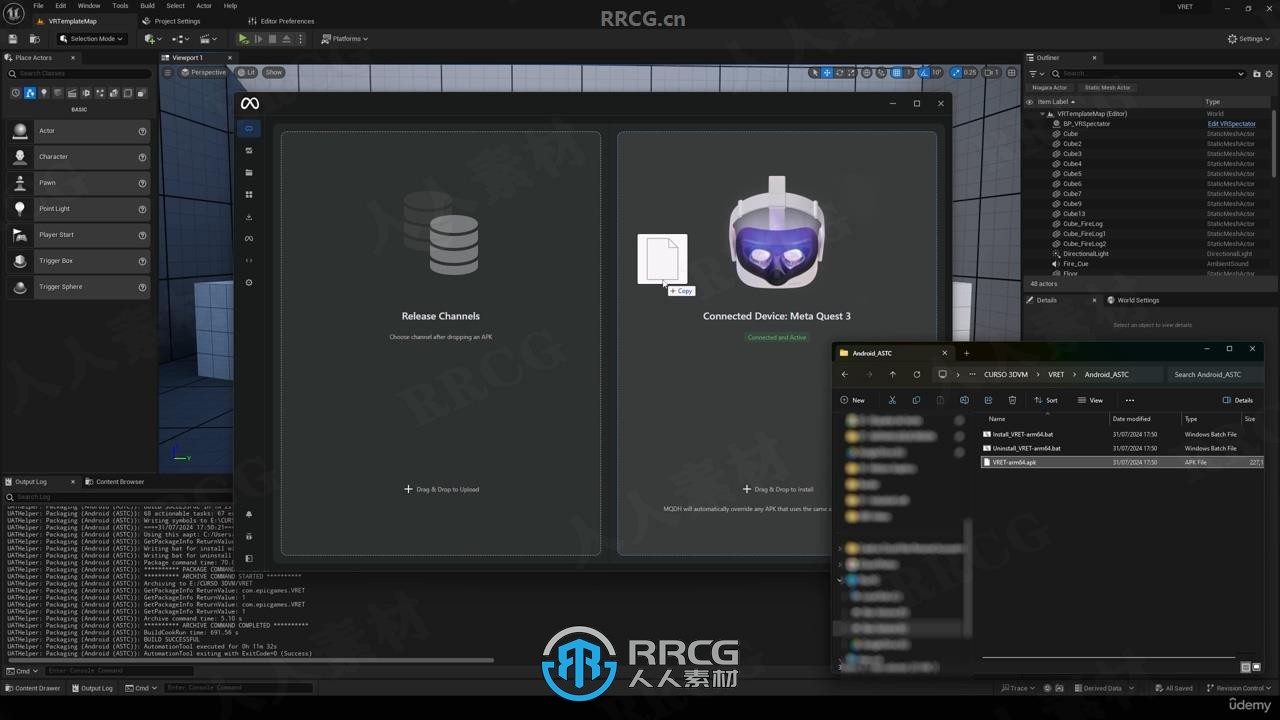
Task: Open Downloads icon in Meta Developer Hub sidebar
Action: click(x=249, y=217)
